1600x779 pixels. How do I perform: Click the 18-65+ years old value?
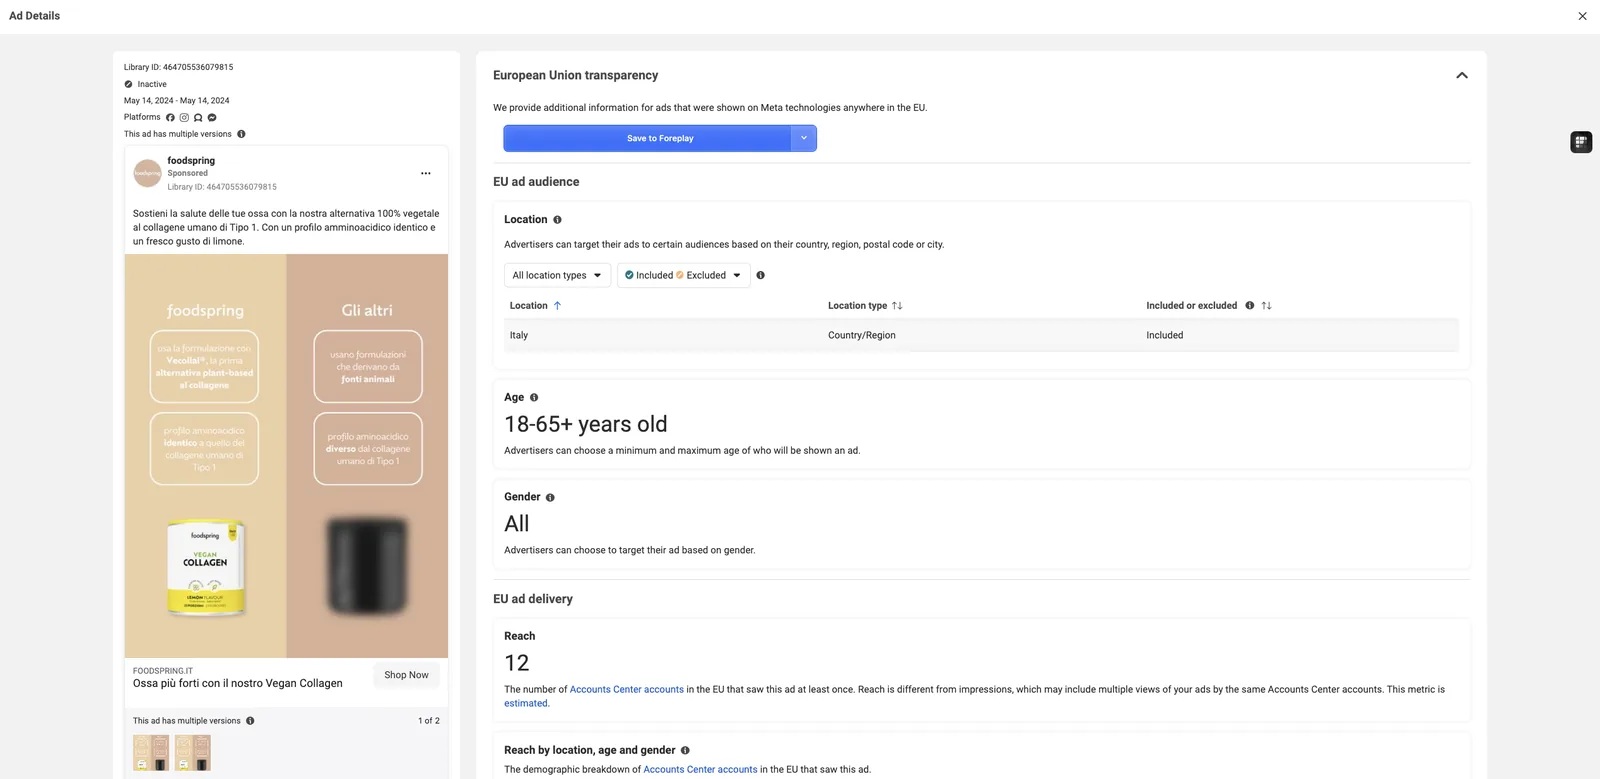(x=586, y=424)
